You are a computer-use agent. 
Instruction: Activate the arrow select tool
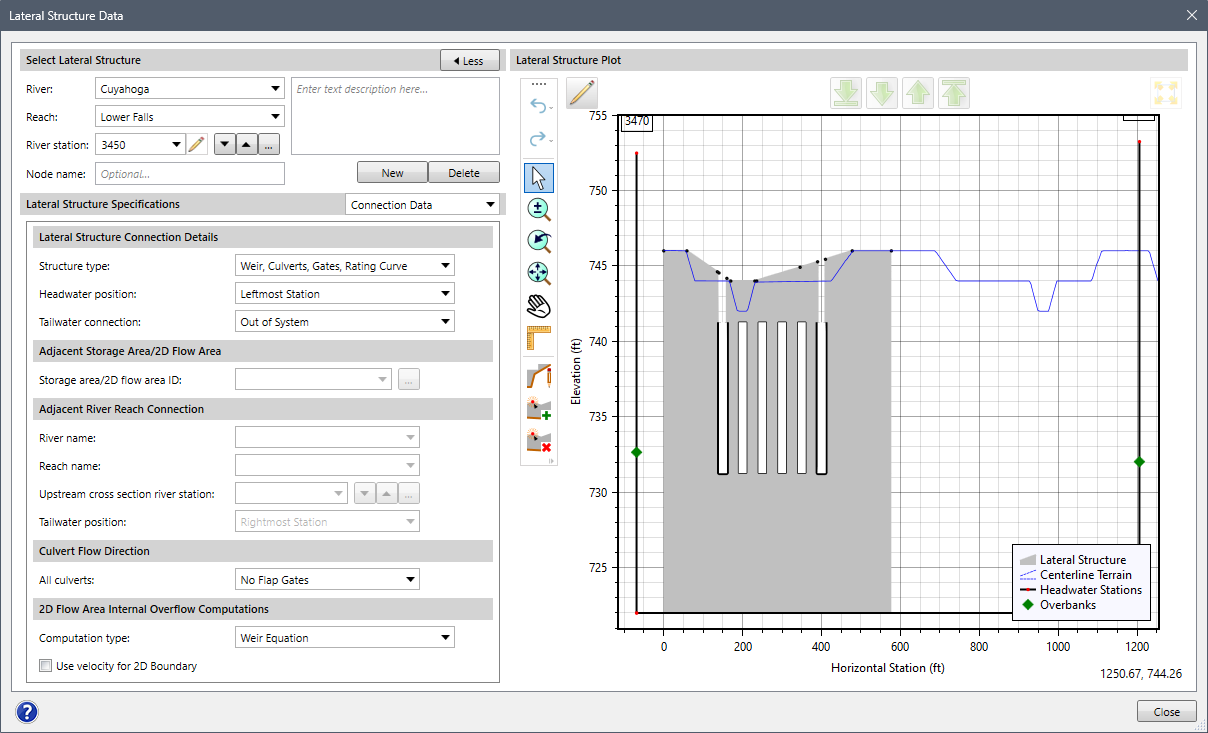point(539,178)
